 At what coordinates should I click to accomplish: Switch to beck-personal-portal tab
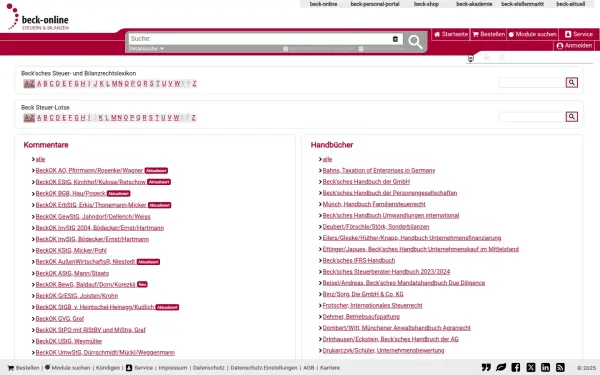(375, 4)
